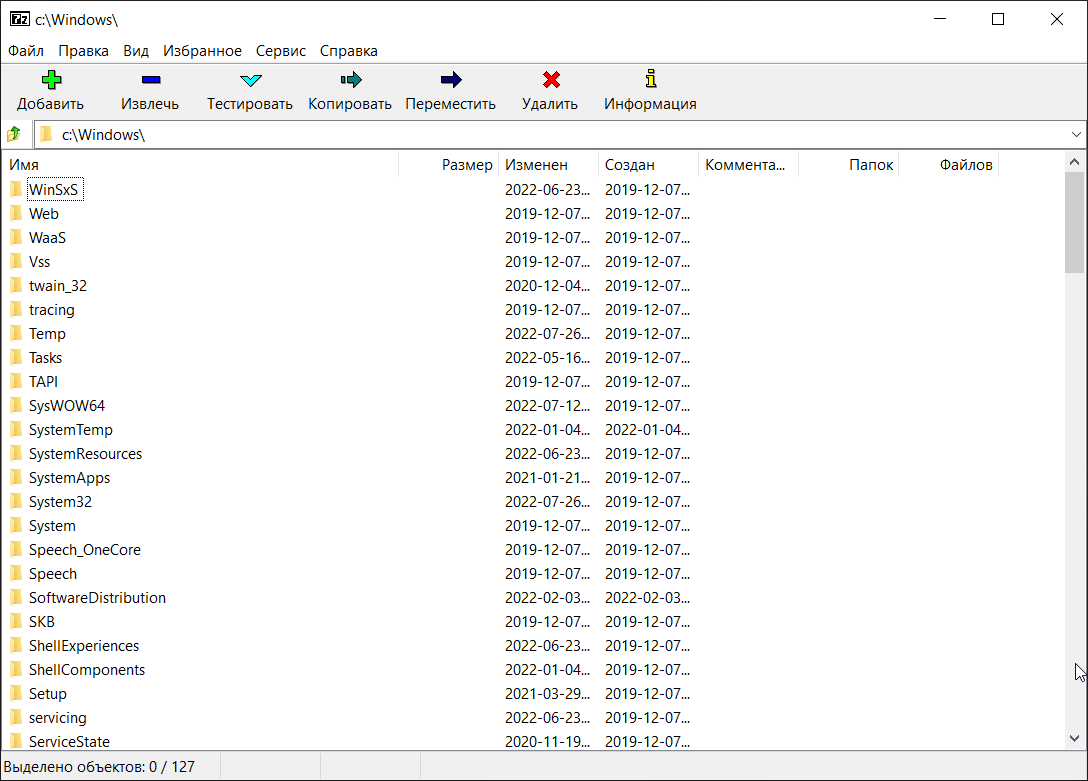The height and width of the screenshot is (781, 1088).
Task: Expand the address bar path dropdown
Action: (x=1076, y=135)
